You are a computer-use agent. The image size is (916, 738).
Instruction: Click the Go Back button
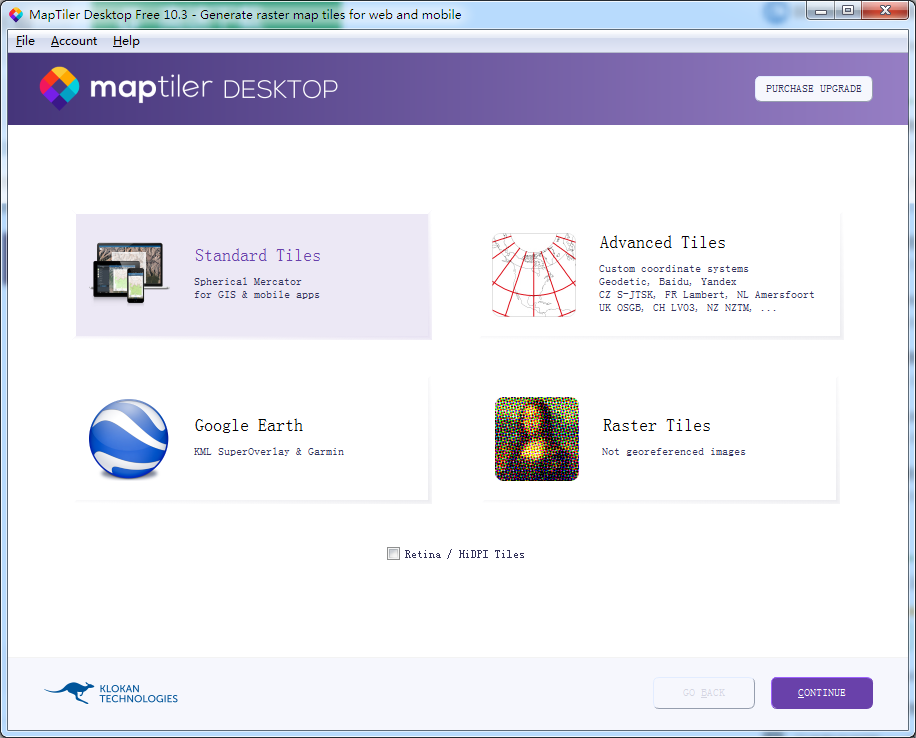703,693
